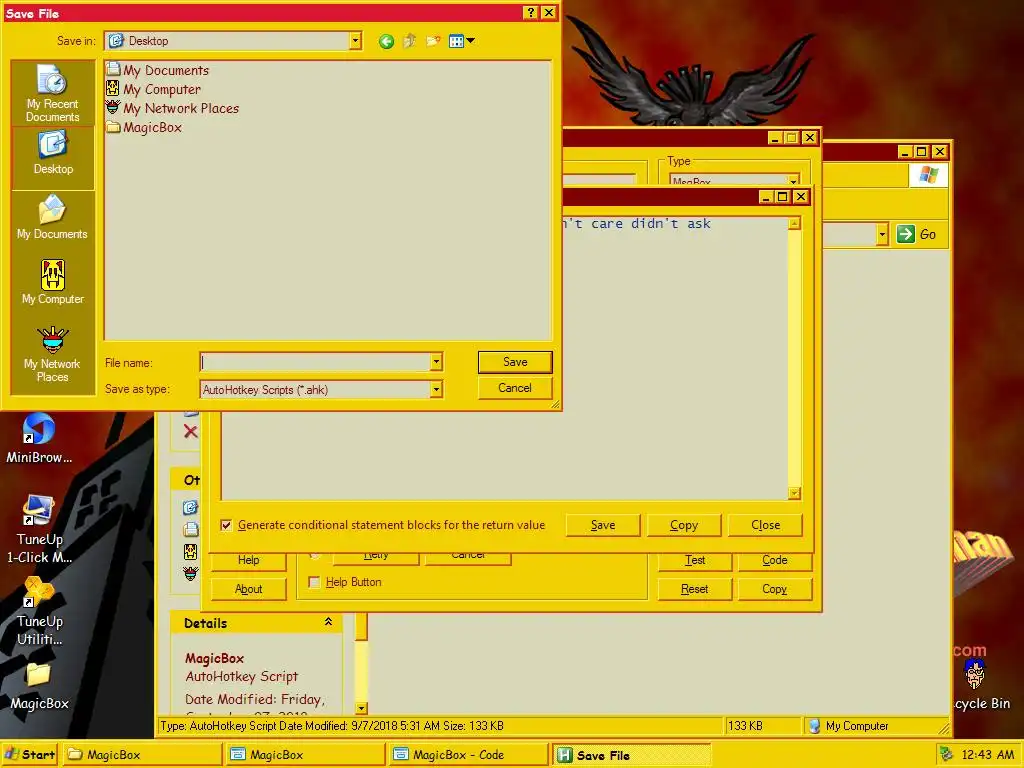
Task: Select My Computer in the file list
Action: point(154,89)
